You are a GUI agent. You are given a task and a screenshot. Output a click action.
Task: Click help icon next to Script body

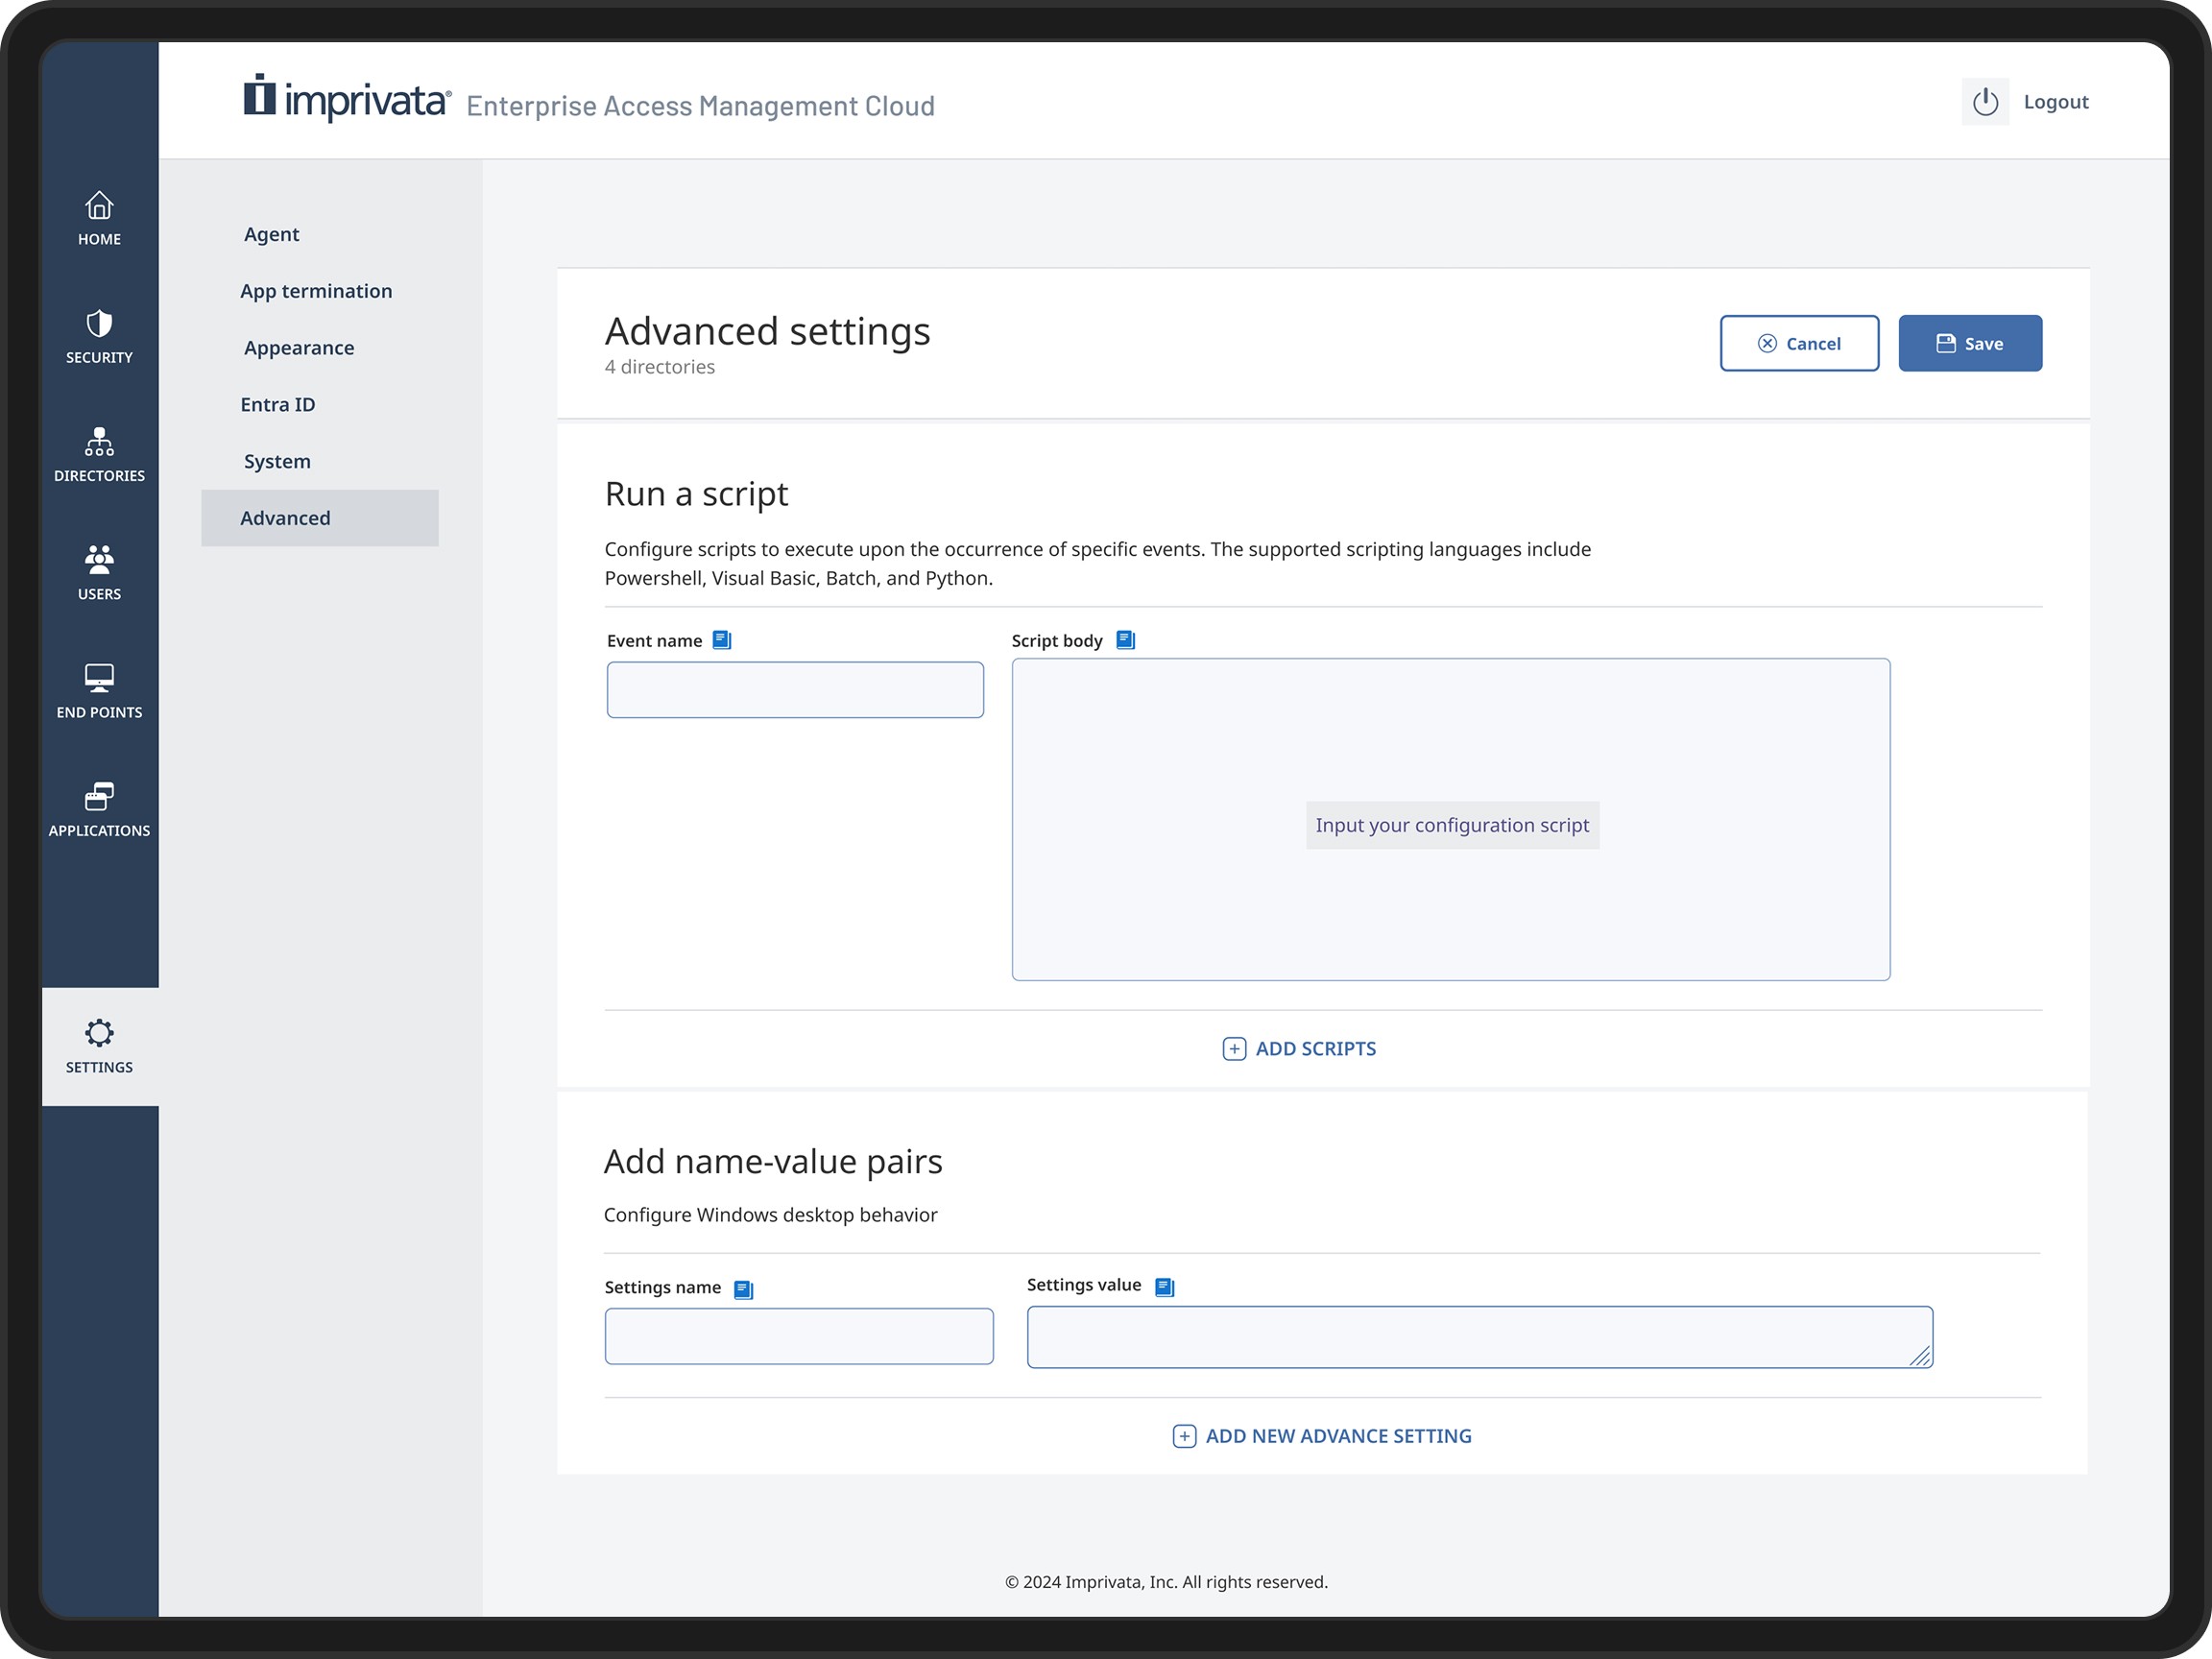click(x=1125, y=640)
